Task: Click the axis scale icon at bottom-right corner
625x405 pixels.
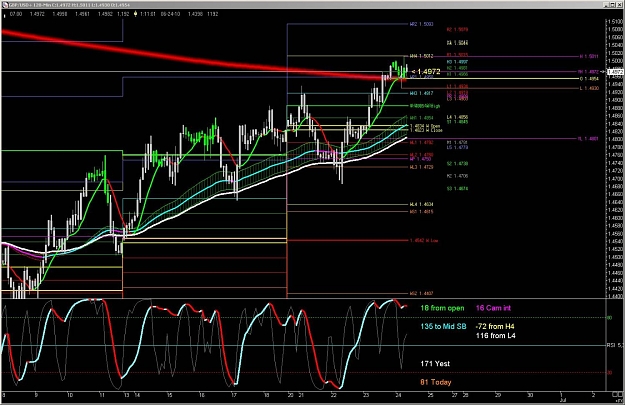Action: [x=617, y=395]
